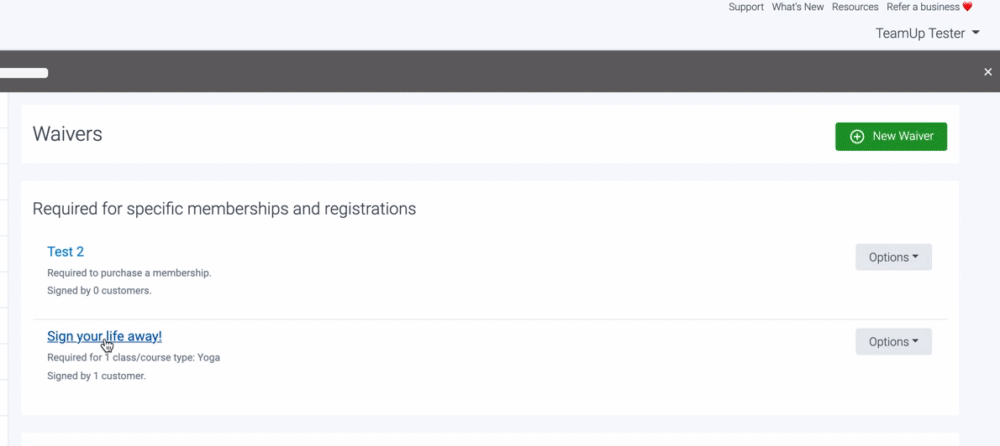This screenshot has width=1000, height=446.
Task: Close the dark banner with the X
Action: point(988,72)
